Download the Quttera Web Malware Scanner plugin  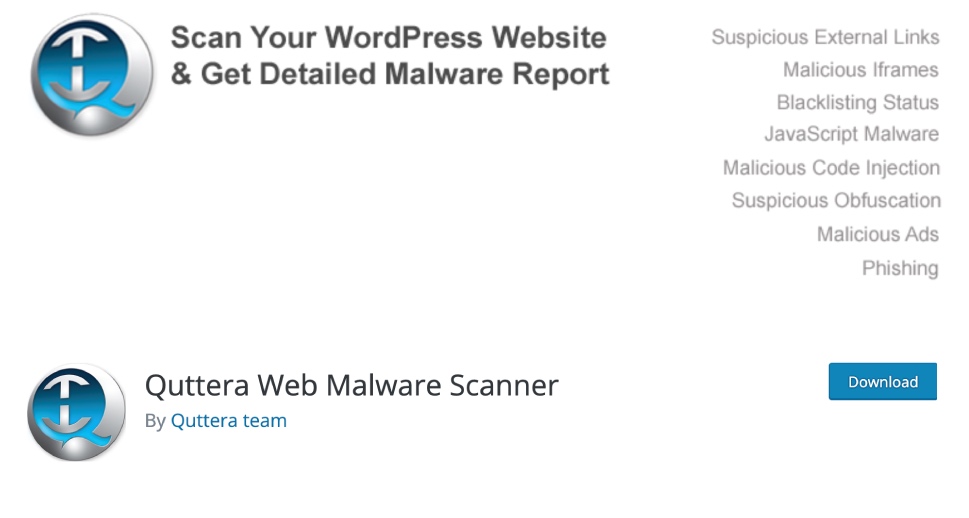pyautogui.click(x=882, y=381)
